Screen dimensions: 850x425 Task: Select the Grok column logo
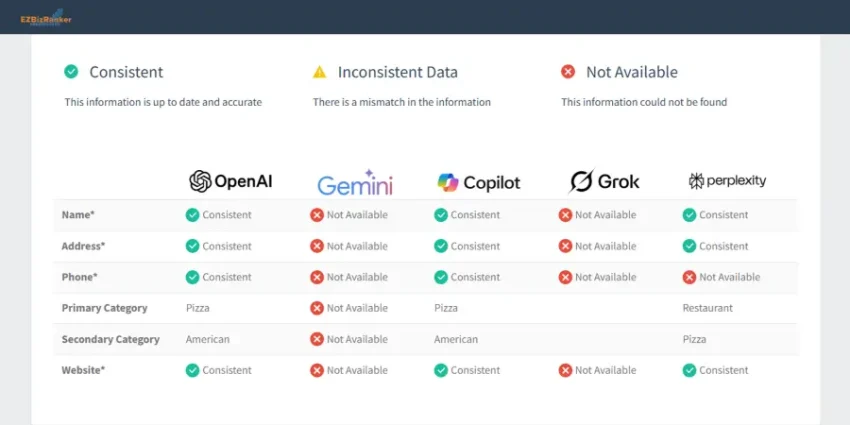(x=604, y=181)
